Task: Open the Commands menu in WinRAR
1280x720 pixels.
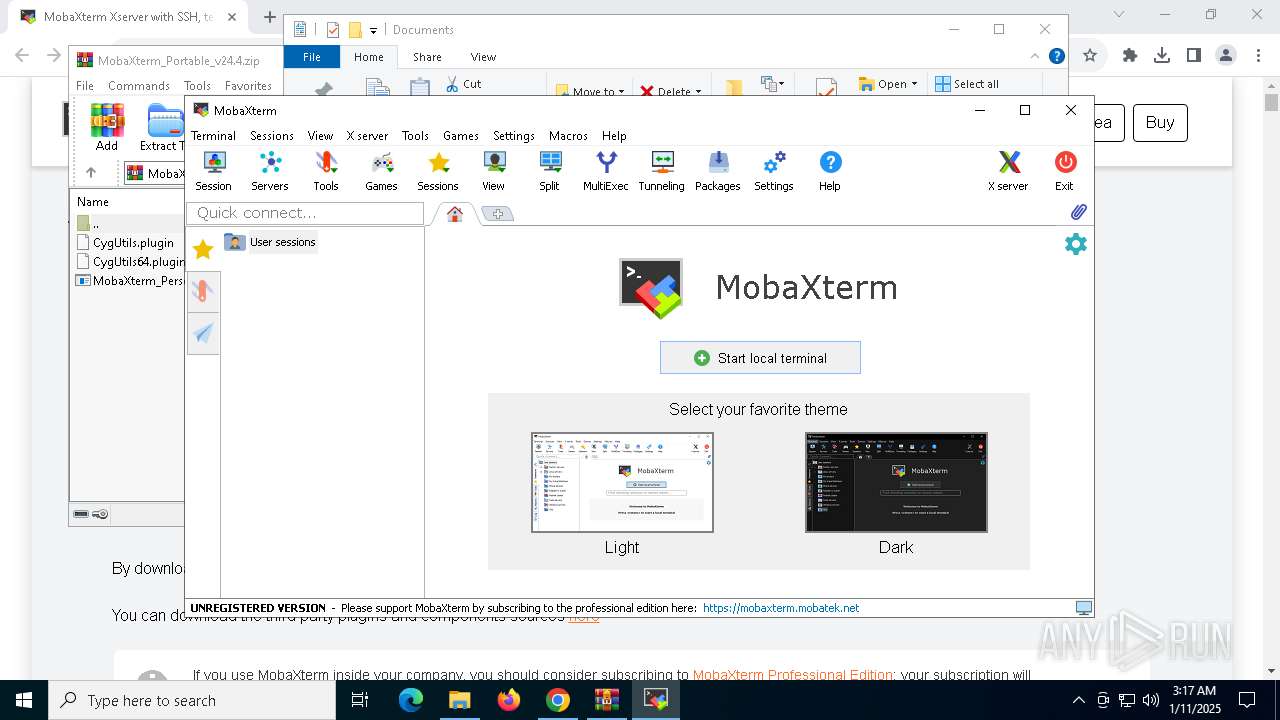Action: [139, 86]
